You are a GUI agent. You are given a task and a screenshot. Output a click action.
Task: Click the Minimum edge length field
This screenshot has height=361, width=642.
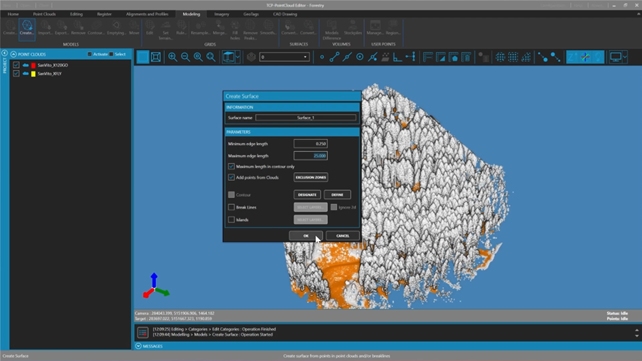(311, 144)
